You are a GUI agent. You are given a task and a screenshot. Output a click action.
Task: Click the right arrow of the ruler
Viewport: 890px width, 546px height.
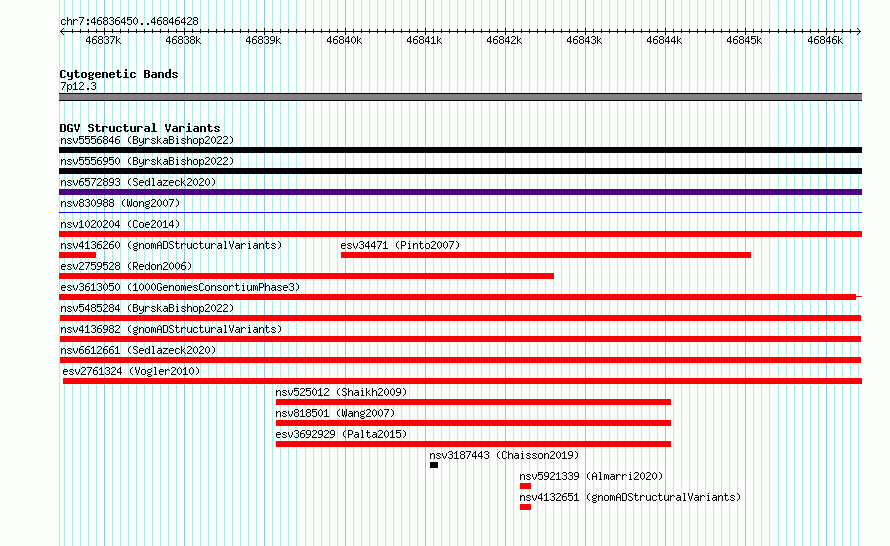pyautogui.click(x=859, y=32)
